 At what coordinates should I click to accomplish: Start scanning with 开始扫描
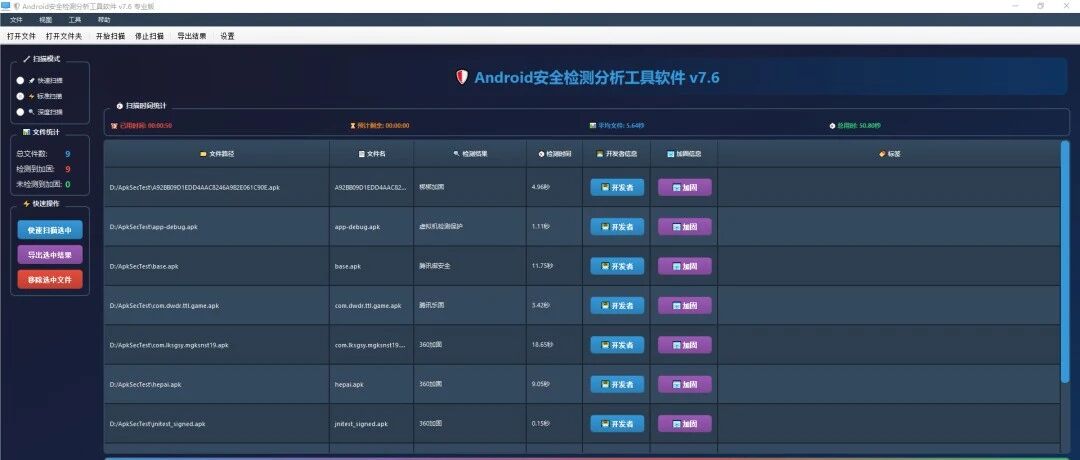[x=110, y=36]
